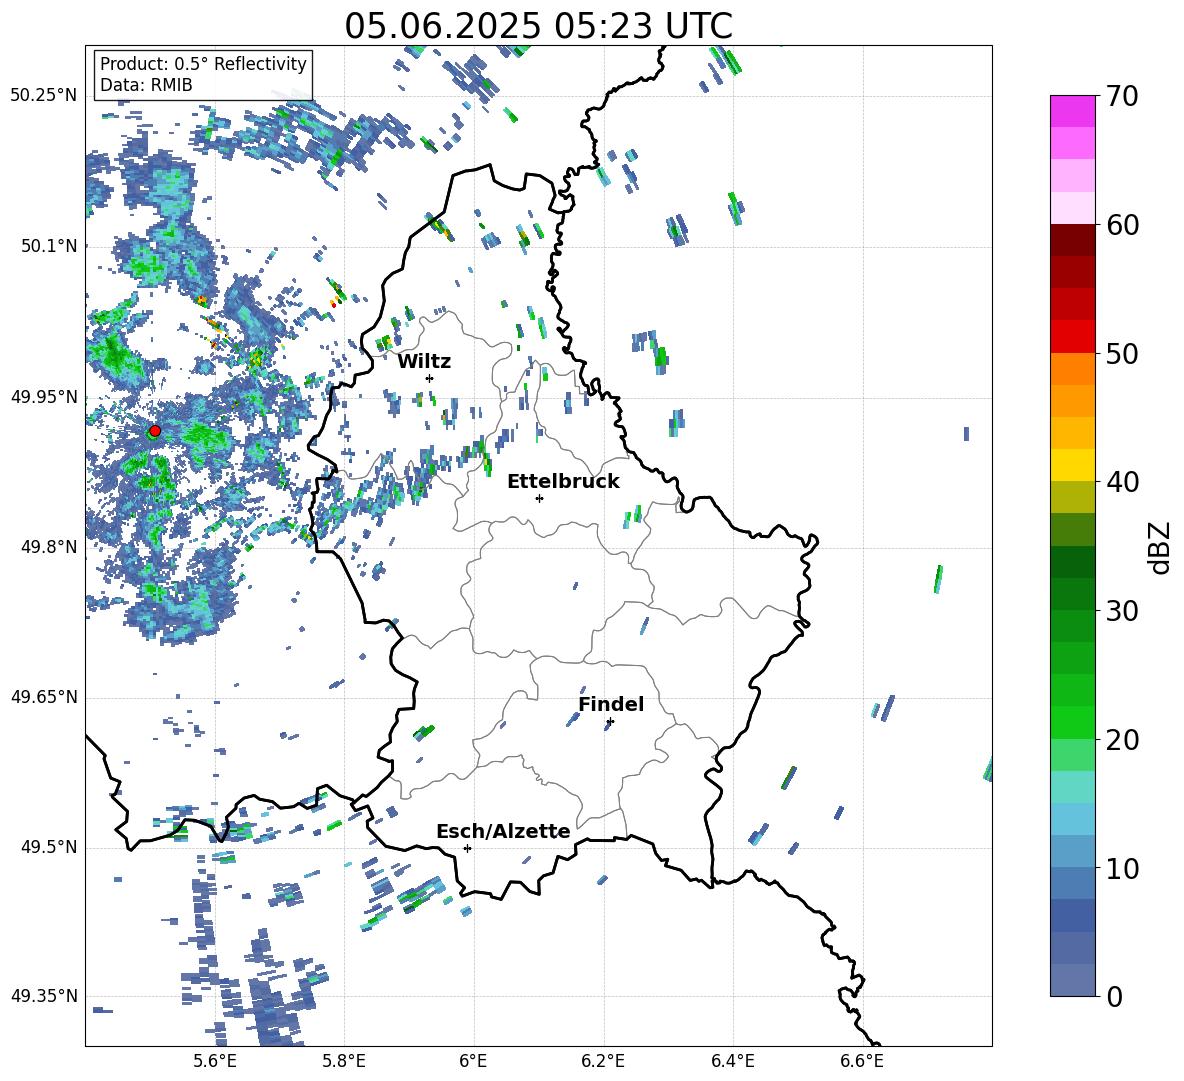Click the Esch/Alzette station label
Viewport: 1184px width, 1081px height.
(x=503, y=832)
